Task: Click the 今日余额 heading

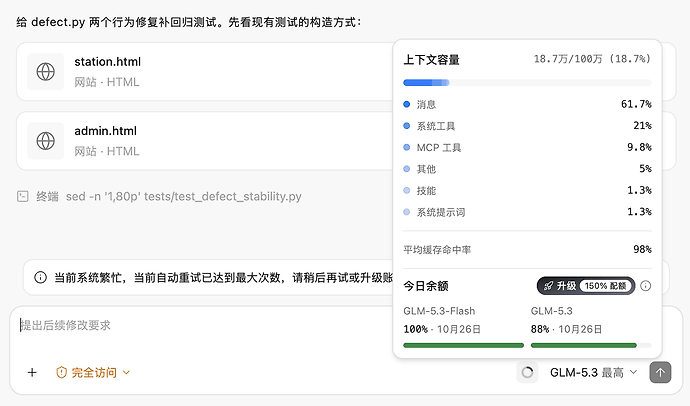Action: pyautogui.click(x=426, y=286)
